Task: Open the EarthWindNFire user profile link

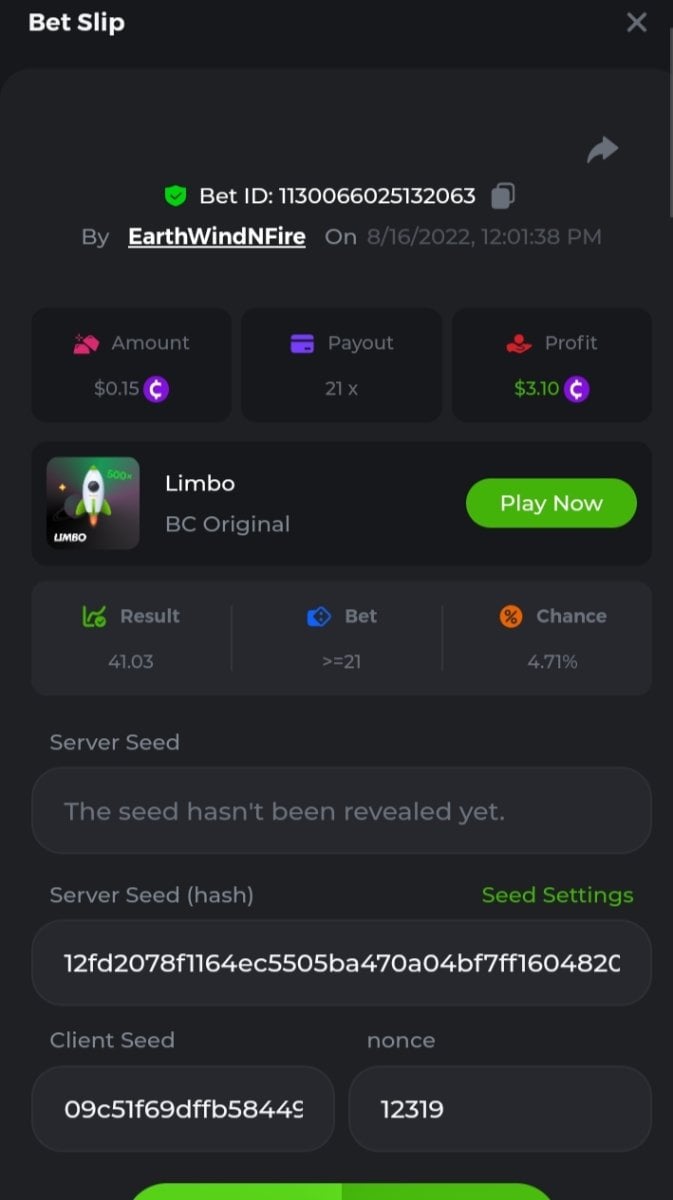Action: coord(216,237)
